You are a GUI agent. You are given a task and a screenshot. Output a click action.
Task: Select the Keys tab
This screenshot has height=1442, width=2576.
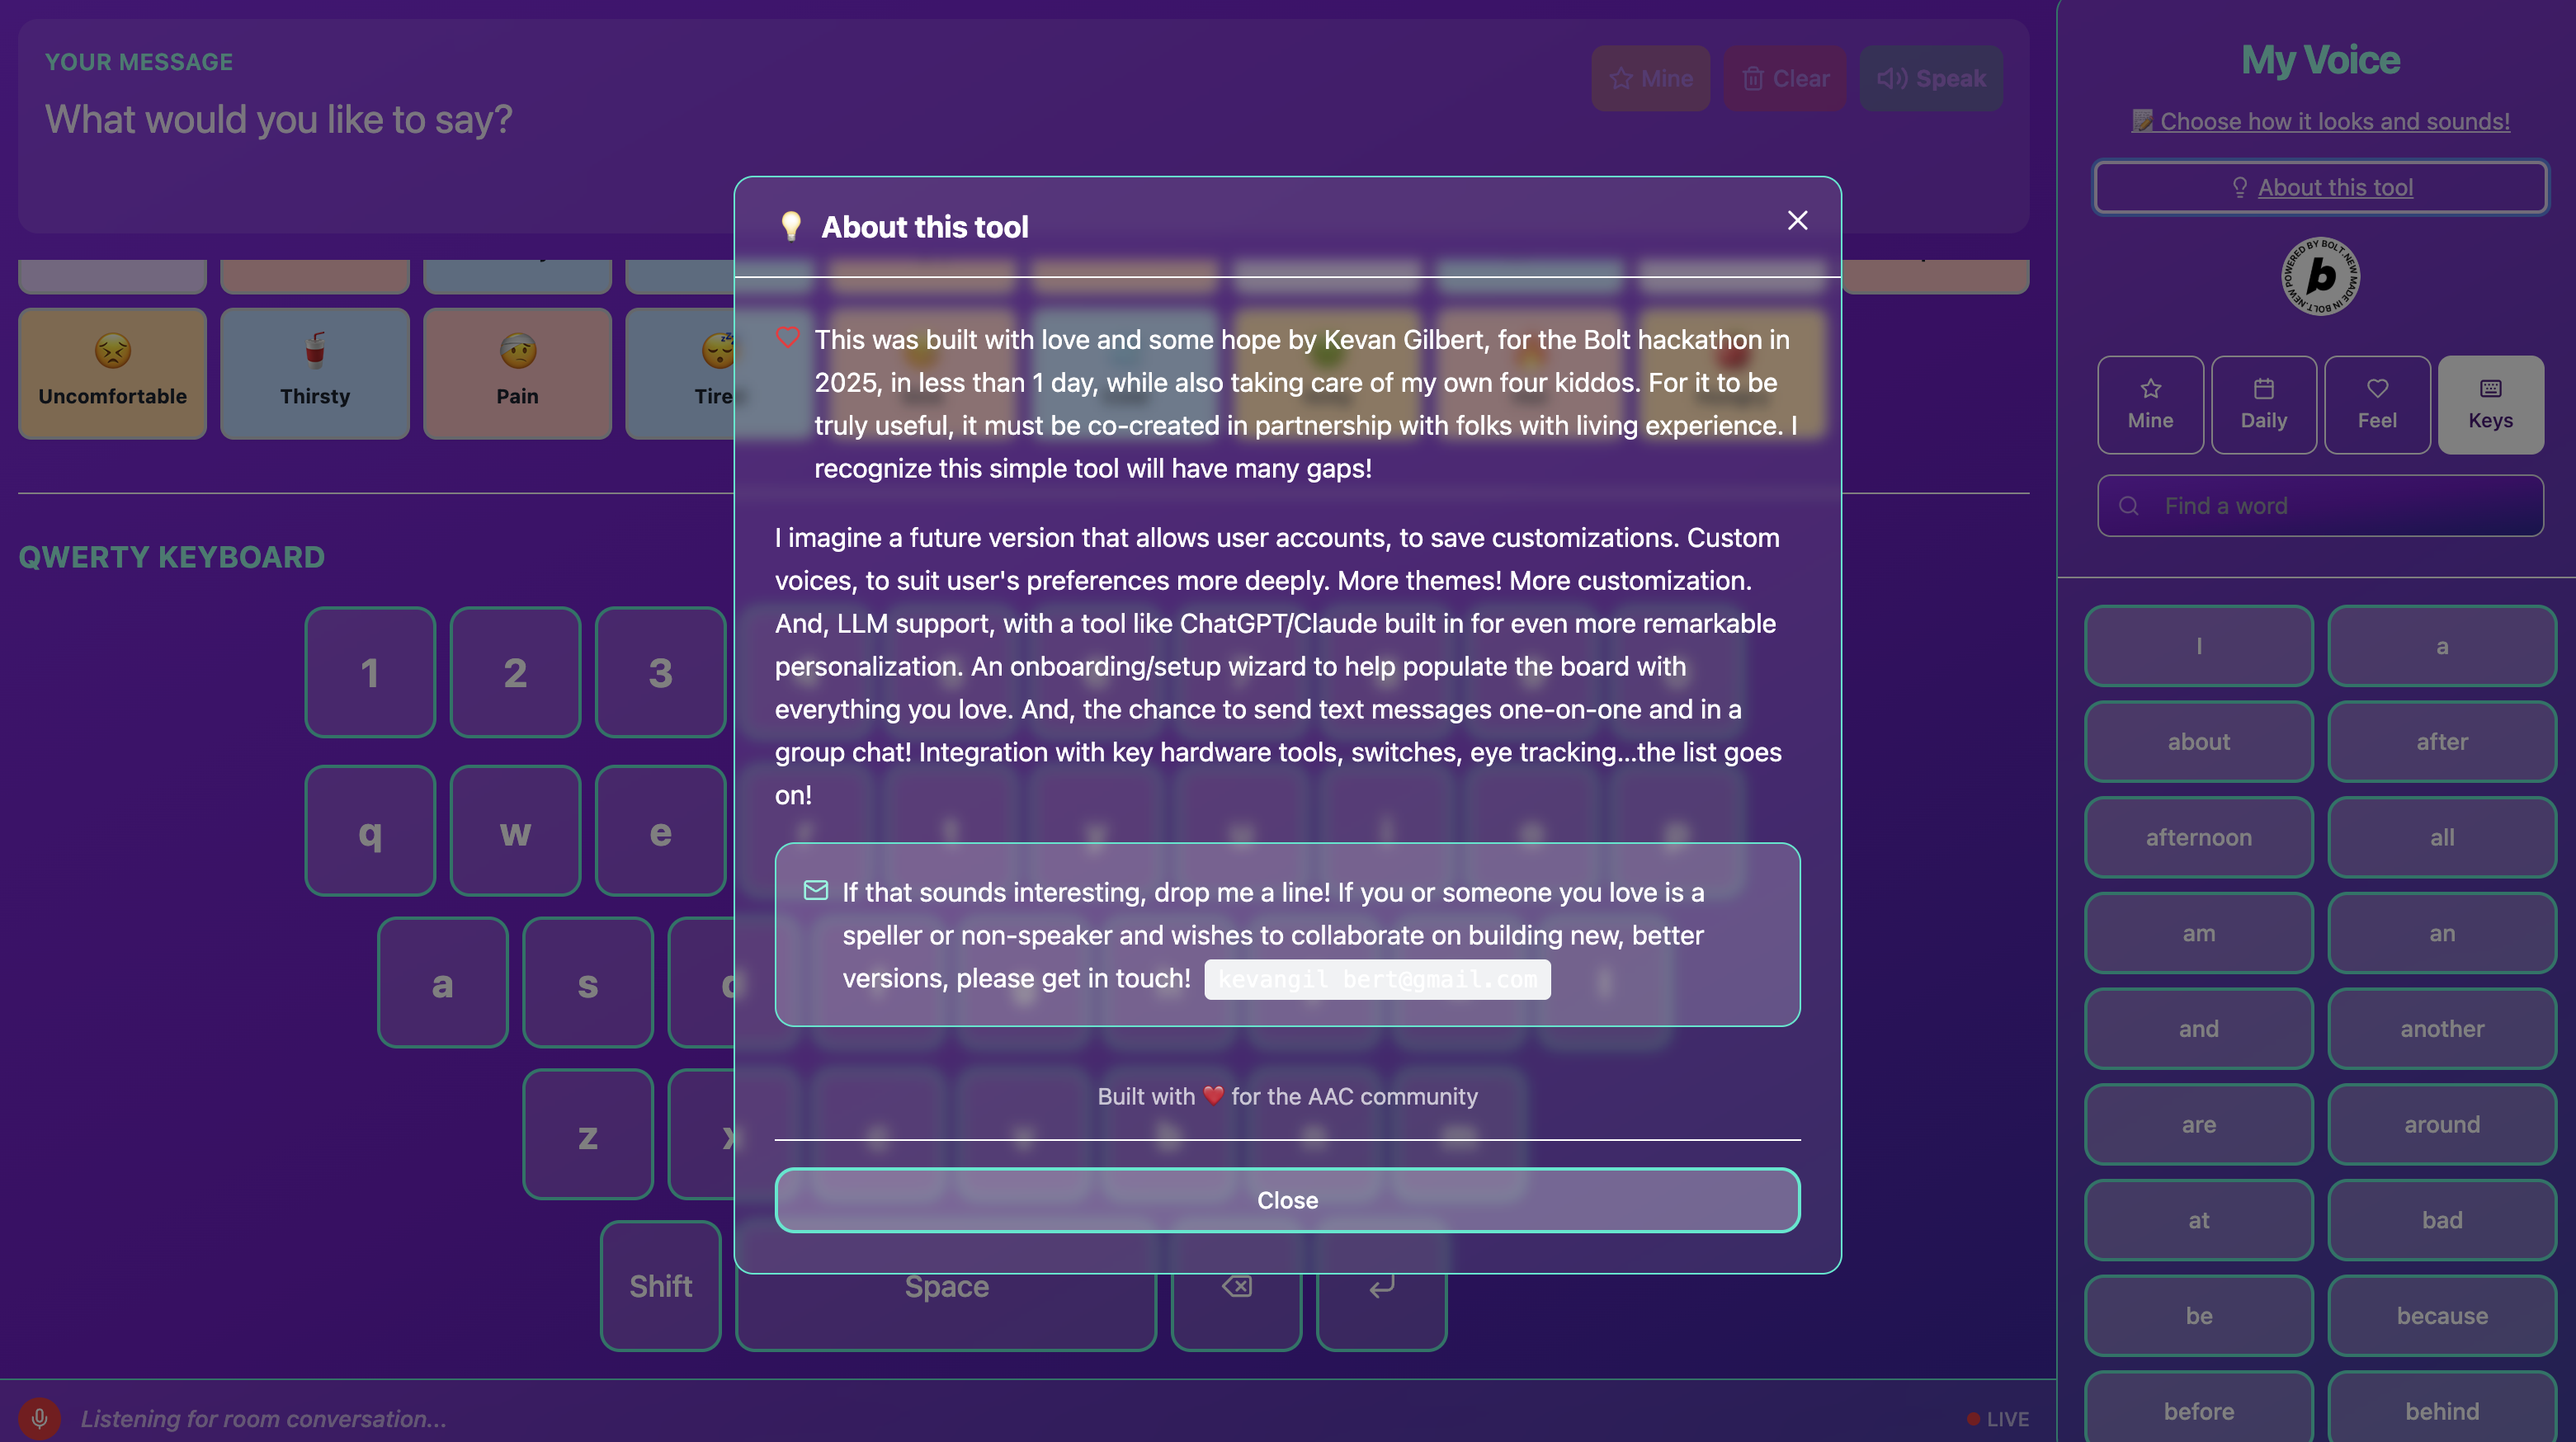[x=2490, y=405]
